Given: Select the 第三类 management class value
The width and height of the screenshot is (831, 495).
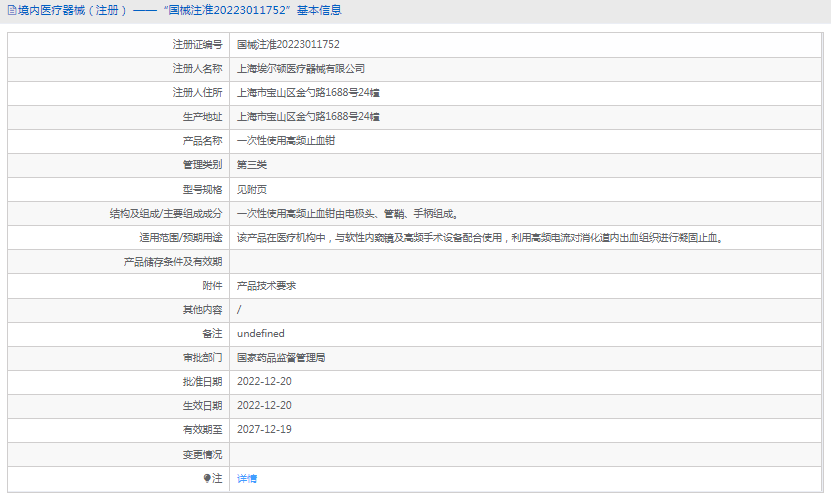Looking at the screenshot, I should coord(252,165).
